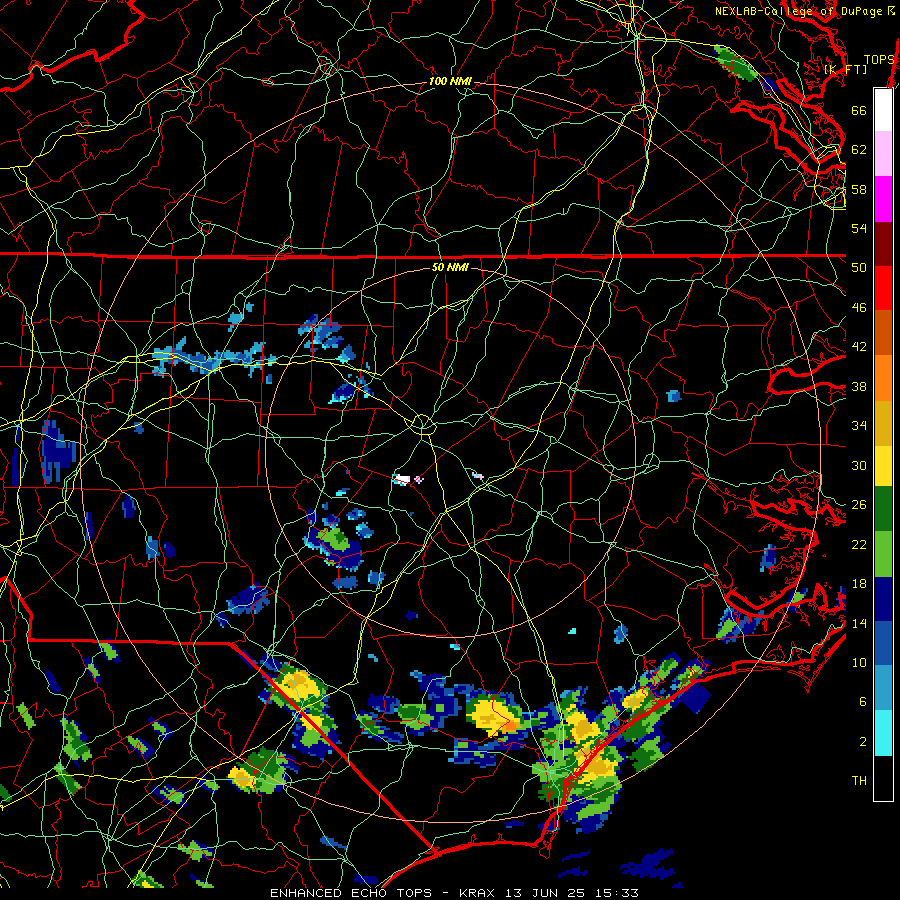This screenshot has height=900, width=900.
Task: Pick the navy blue legend band
Action: (x=883, y=599)
